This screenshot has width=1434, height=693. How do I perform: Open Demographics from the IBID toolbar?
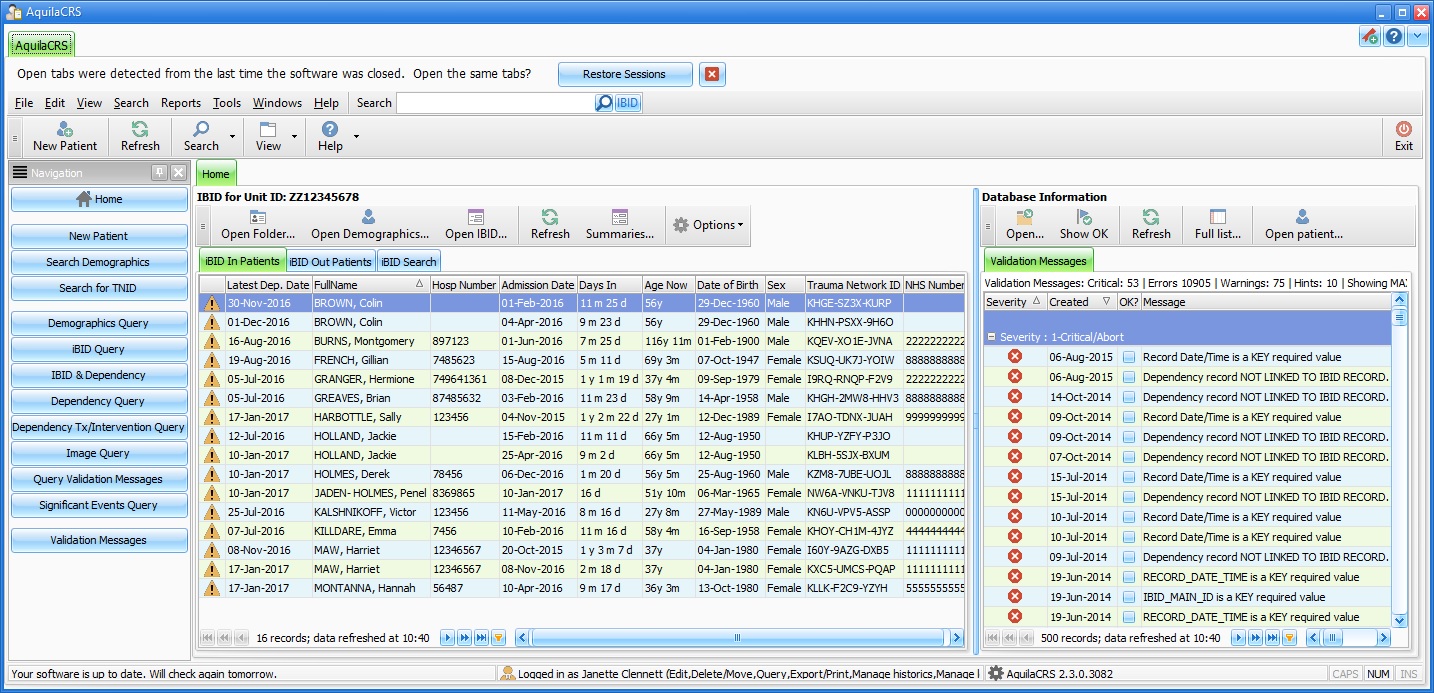369,218
